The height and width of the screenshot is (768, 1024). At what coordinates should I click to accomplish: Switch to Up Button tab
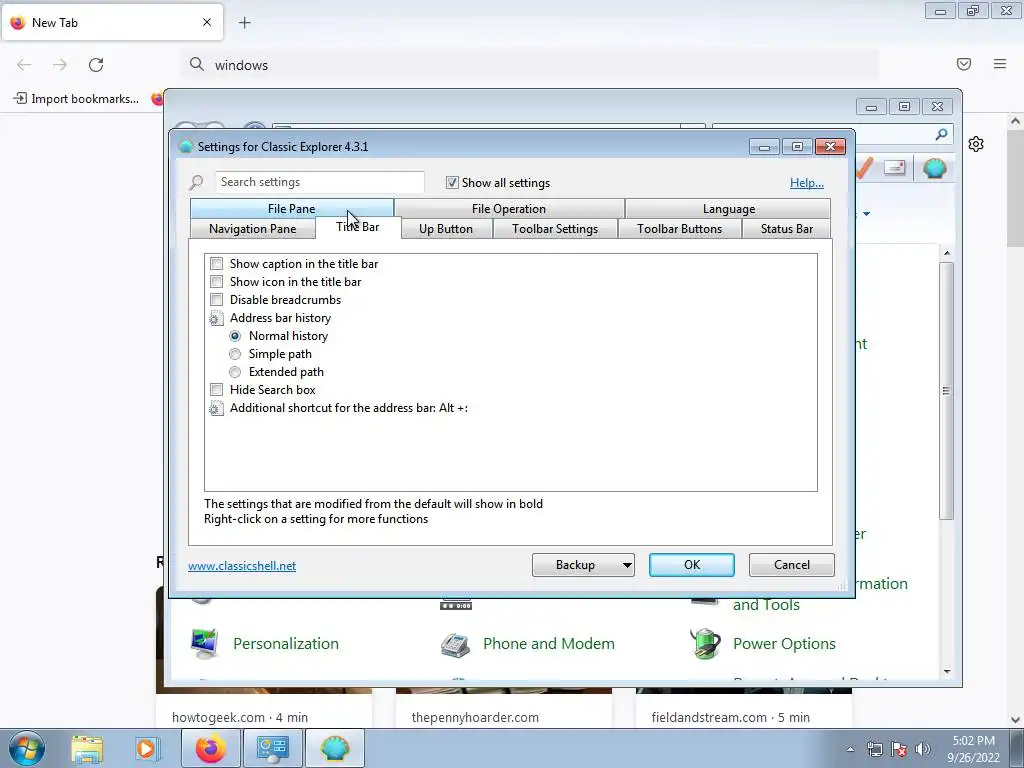coord(446,229)
